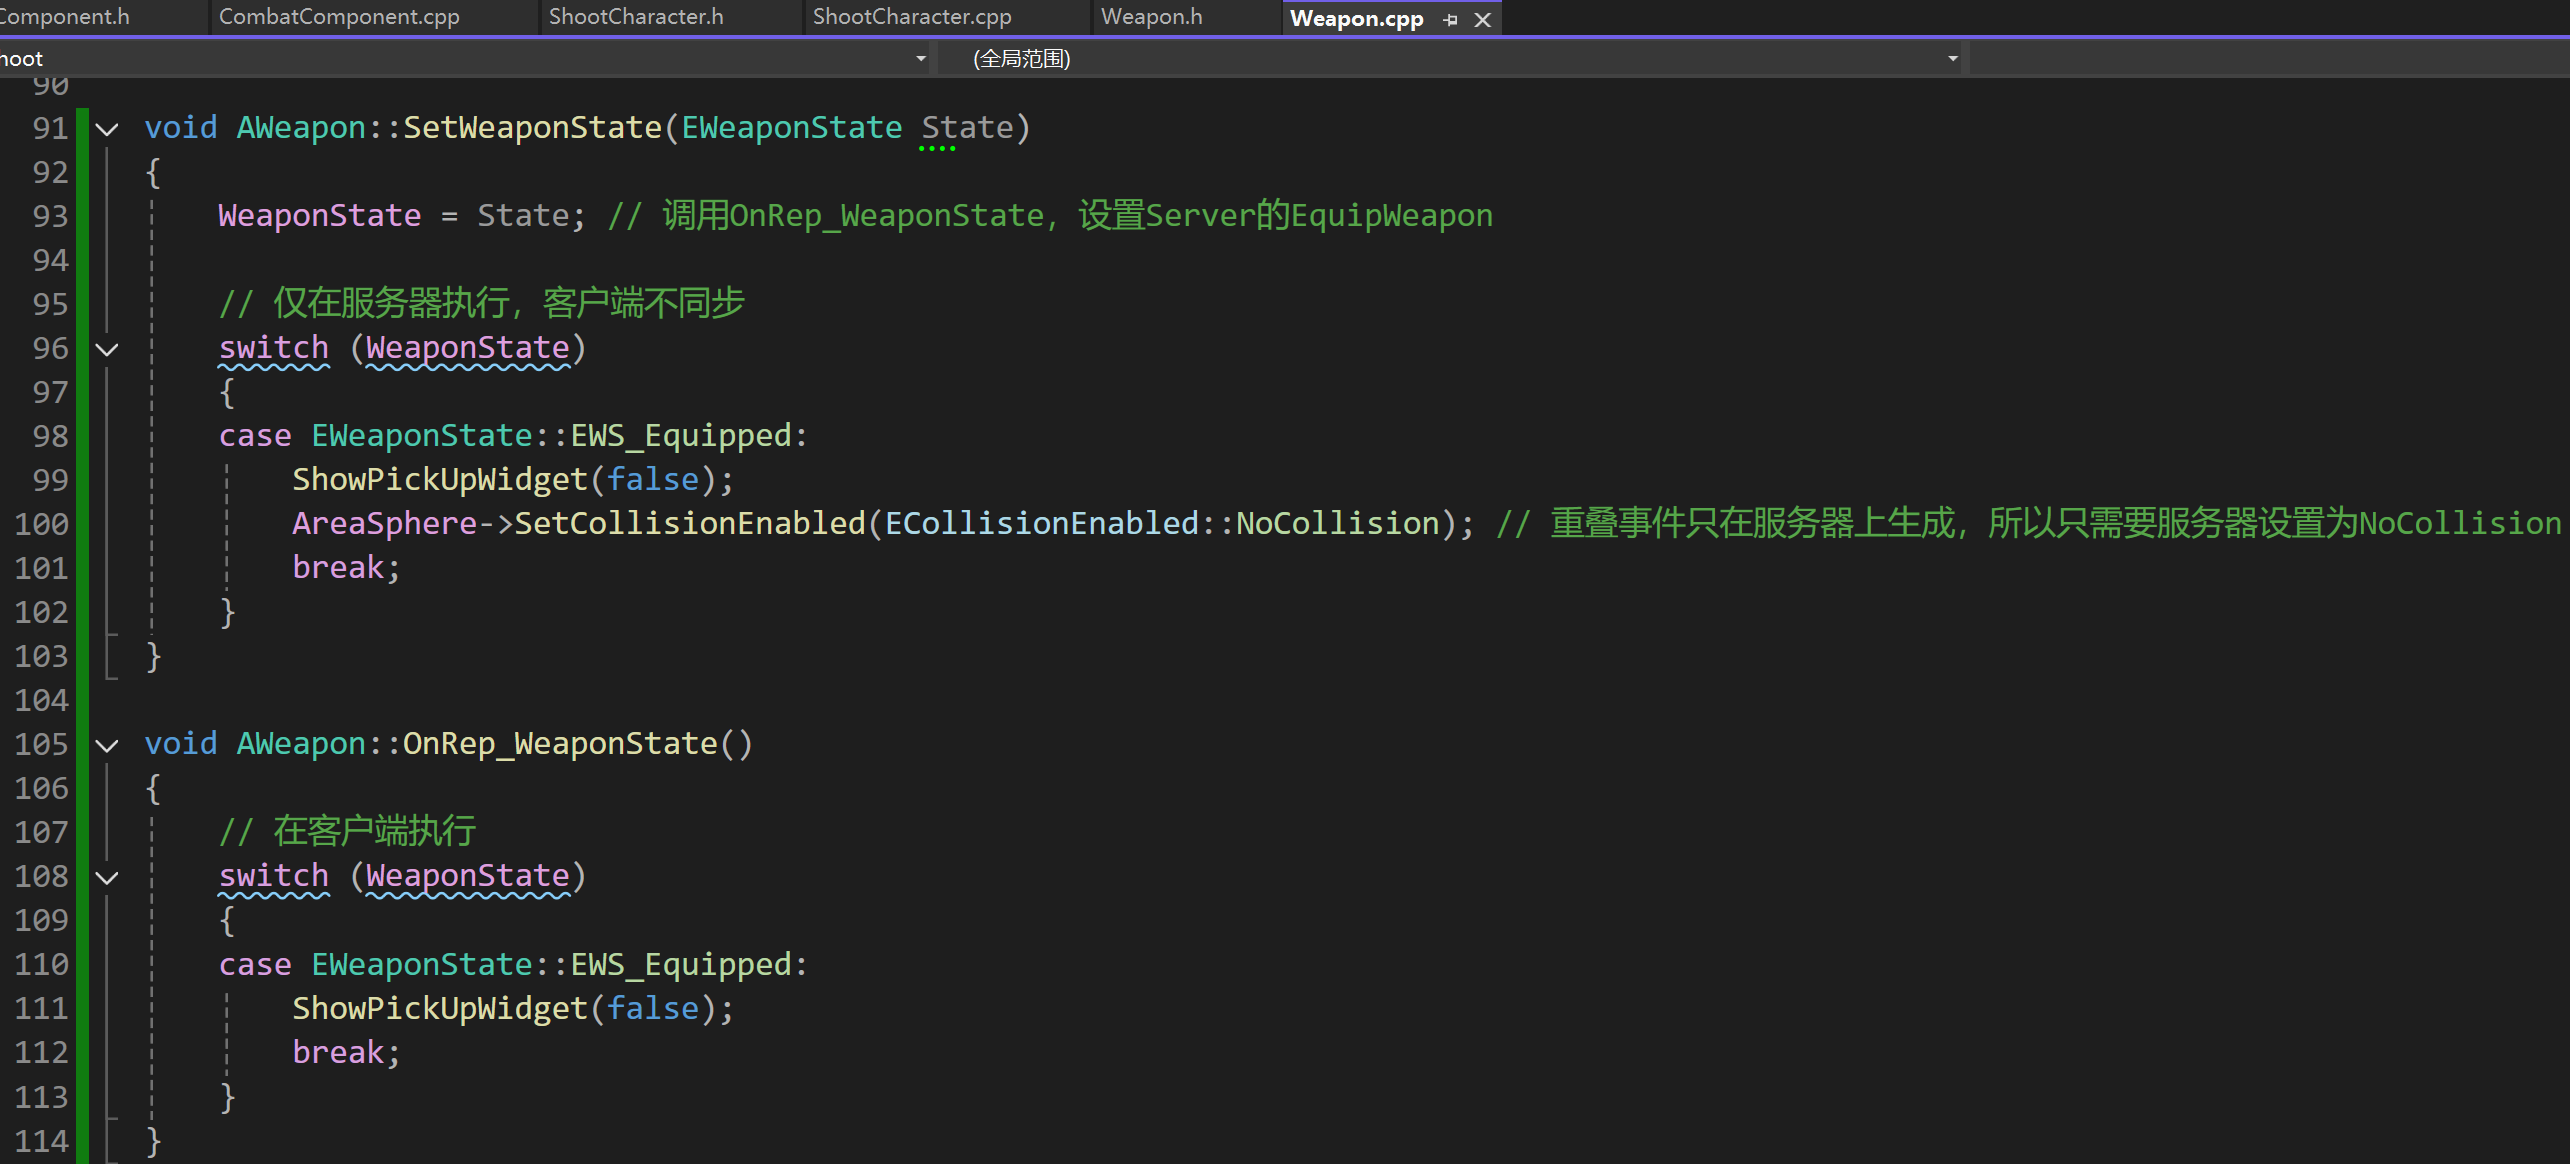This screenshot has height=1164, width=2570.
Task: Click the State parameter with green dotted underline
Action: click(x=967, y=128)
